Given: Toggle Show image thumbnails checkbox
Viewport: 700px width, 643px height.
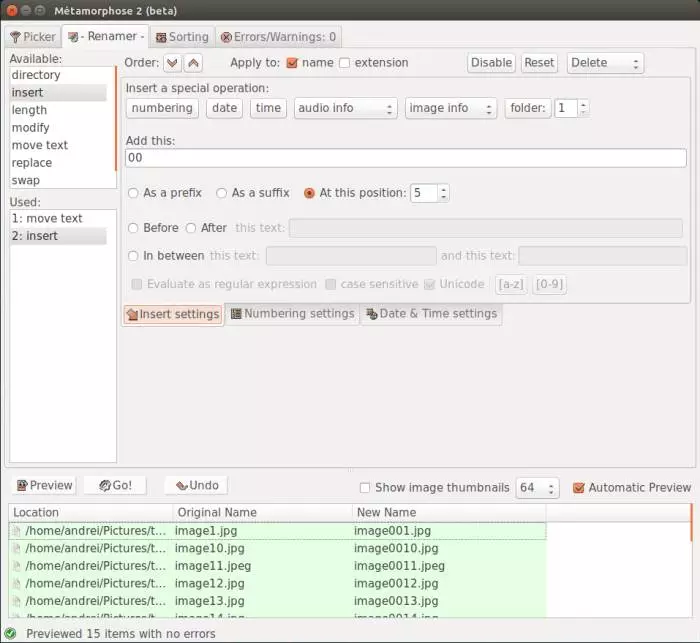Looking at the screenshot, I should tap(365, 488).
